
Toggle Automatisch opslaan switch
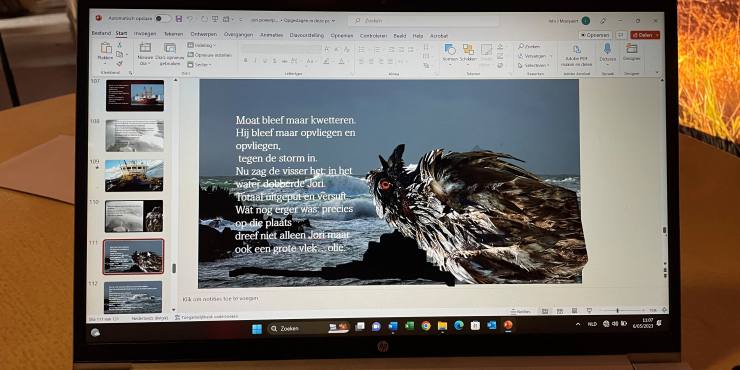tap(163, 18)
